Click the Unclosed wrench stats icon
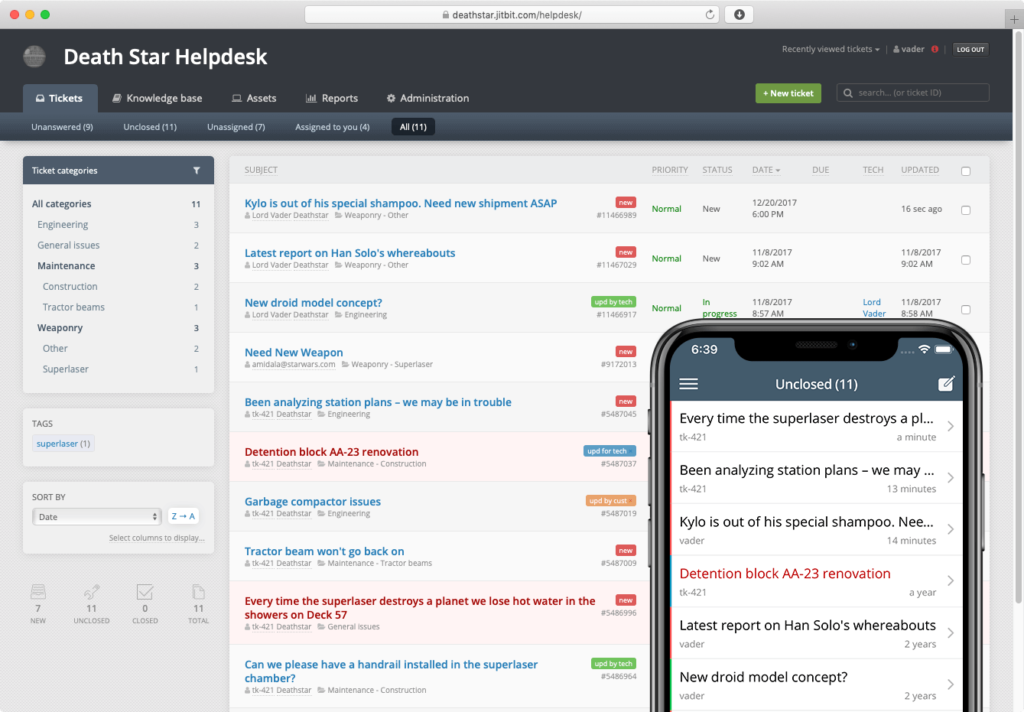1024x712 pixels. [91, 596]
